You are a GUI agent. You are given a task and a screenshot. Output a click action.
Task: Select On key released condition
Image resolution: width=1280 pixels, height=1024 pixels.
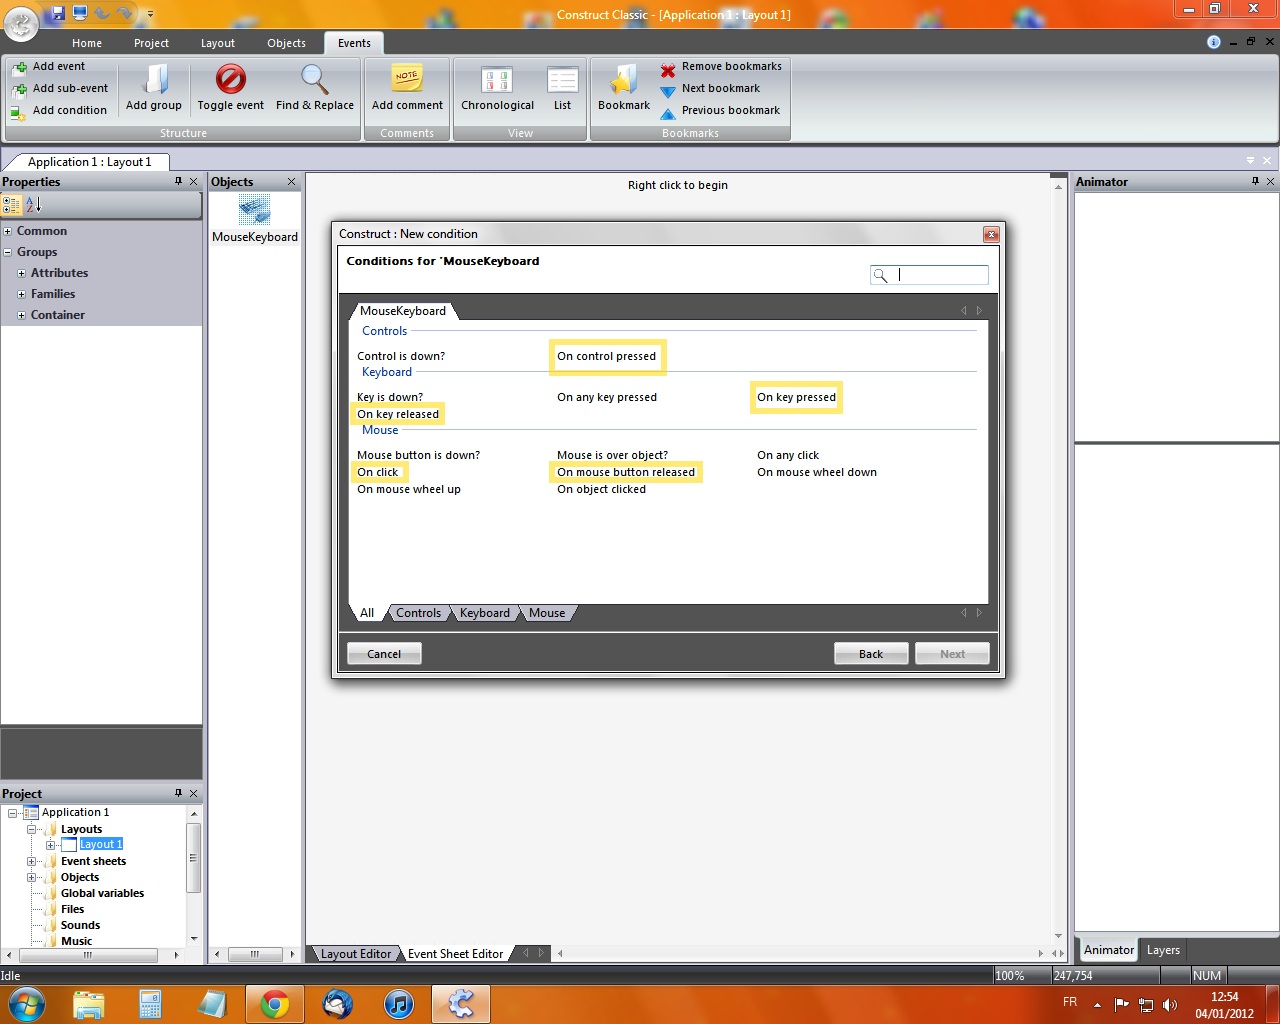[398, 414]
